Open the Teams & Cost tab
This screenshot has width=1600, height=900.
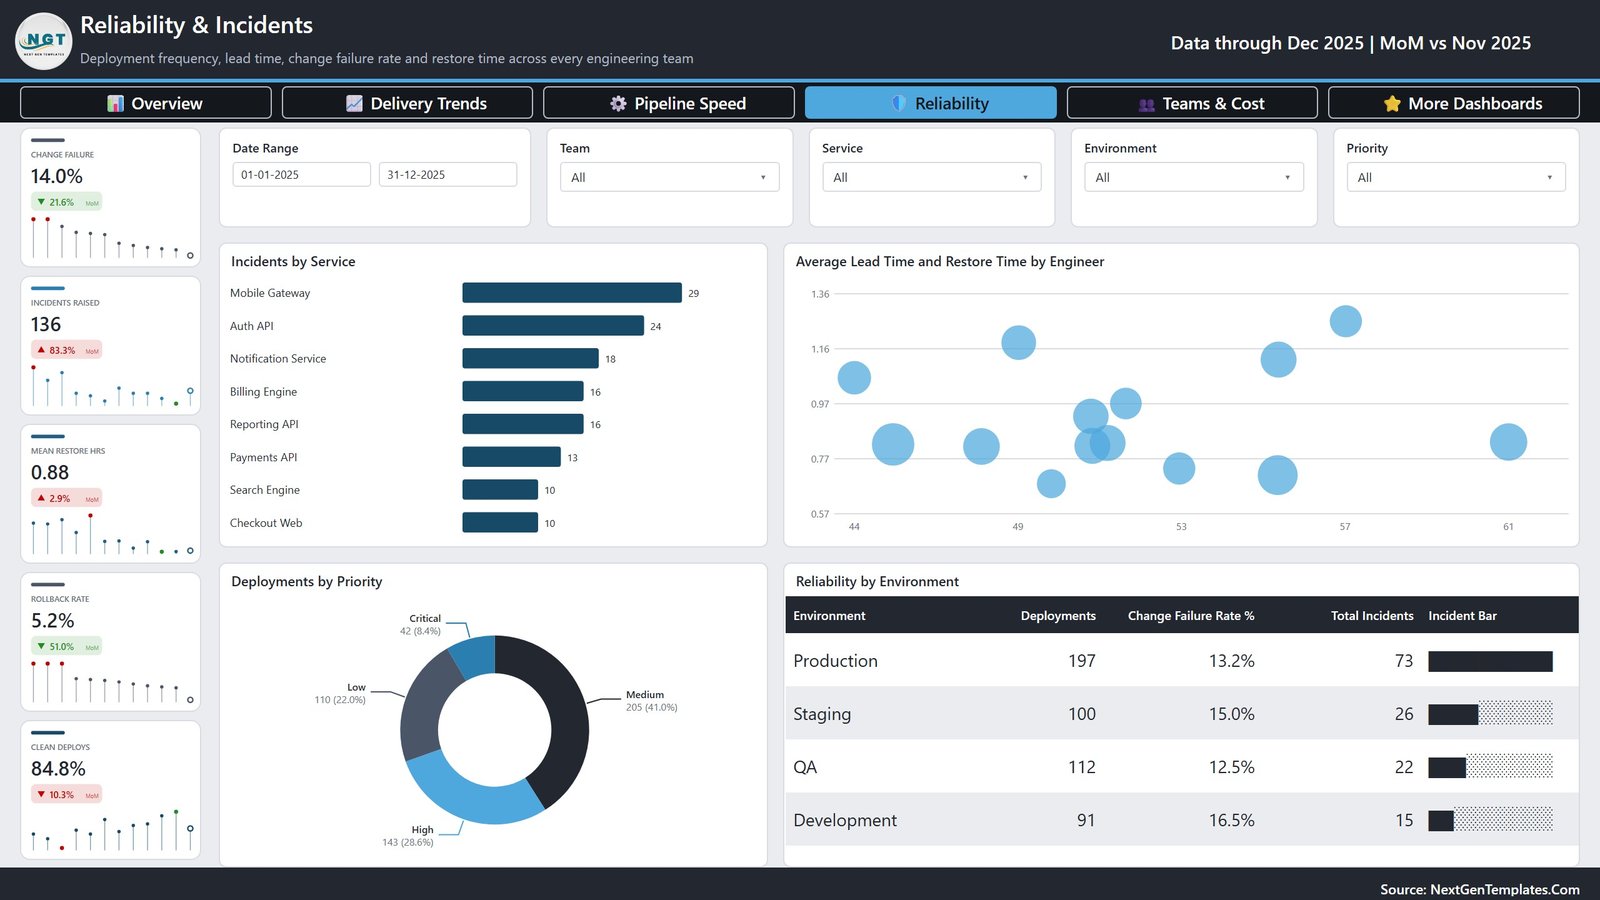[x=1192, y=103]
